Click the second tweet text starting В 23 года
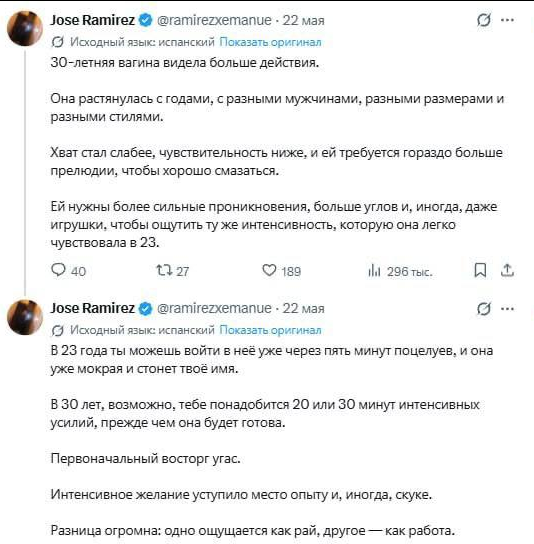 pos(272,359)
